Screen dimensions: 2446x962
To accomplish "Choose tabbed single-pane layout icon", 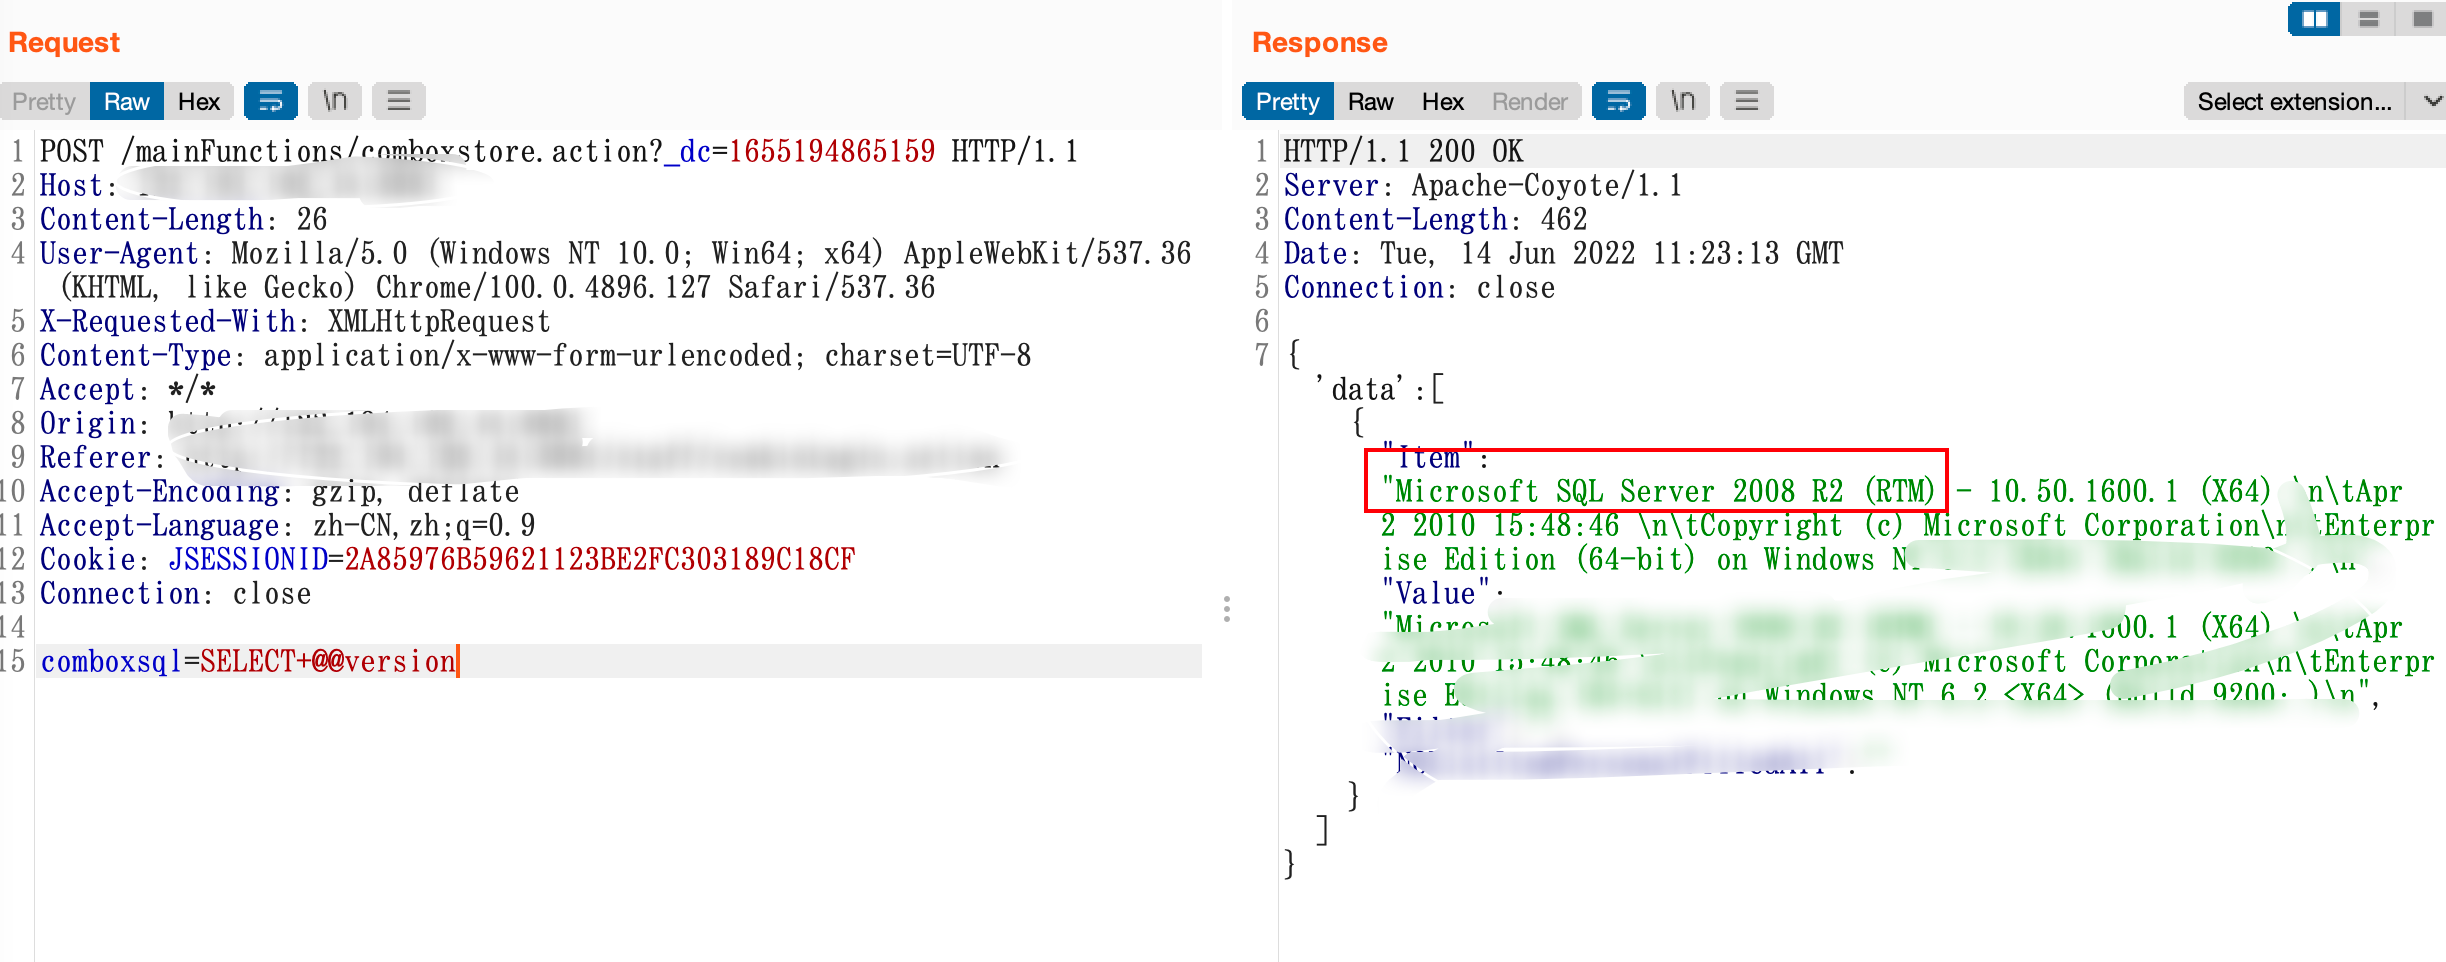I will tap(2422, 19).
